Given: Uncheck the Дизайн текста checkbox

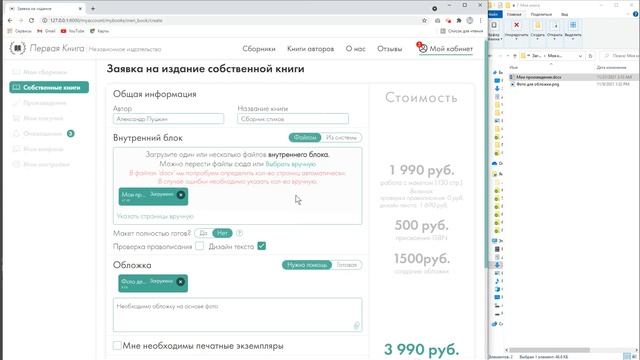Looking at the screenshot, I should tap(262, 246).
